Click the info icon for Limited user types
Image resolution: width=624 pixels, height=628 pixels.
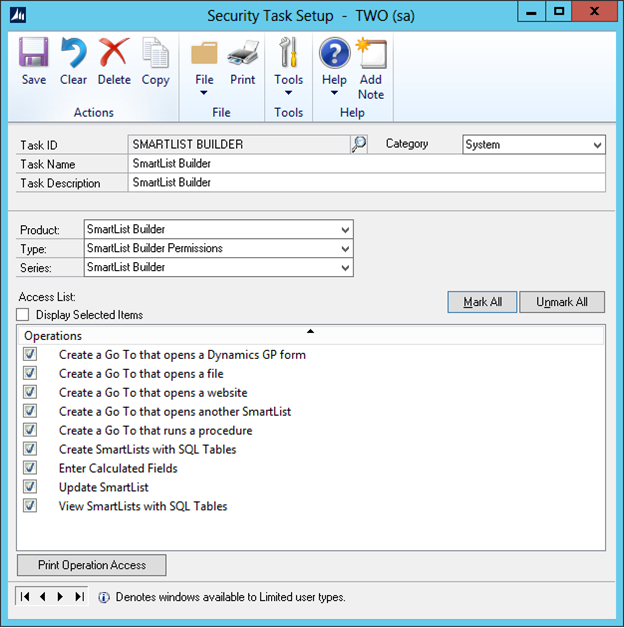(104, 598)
